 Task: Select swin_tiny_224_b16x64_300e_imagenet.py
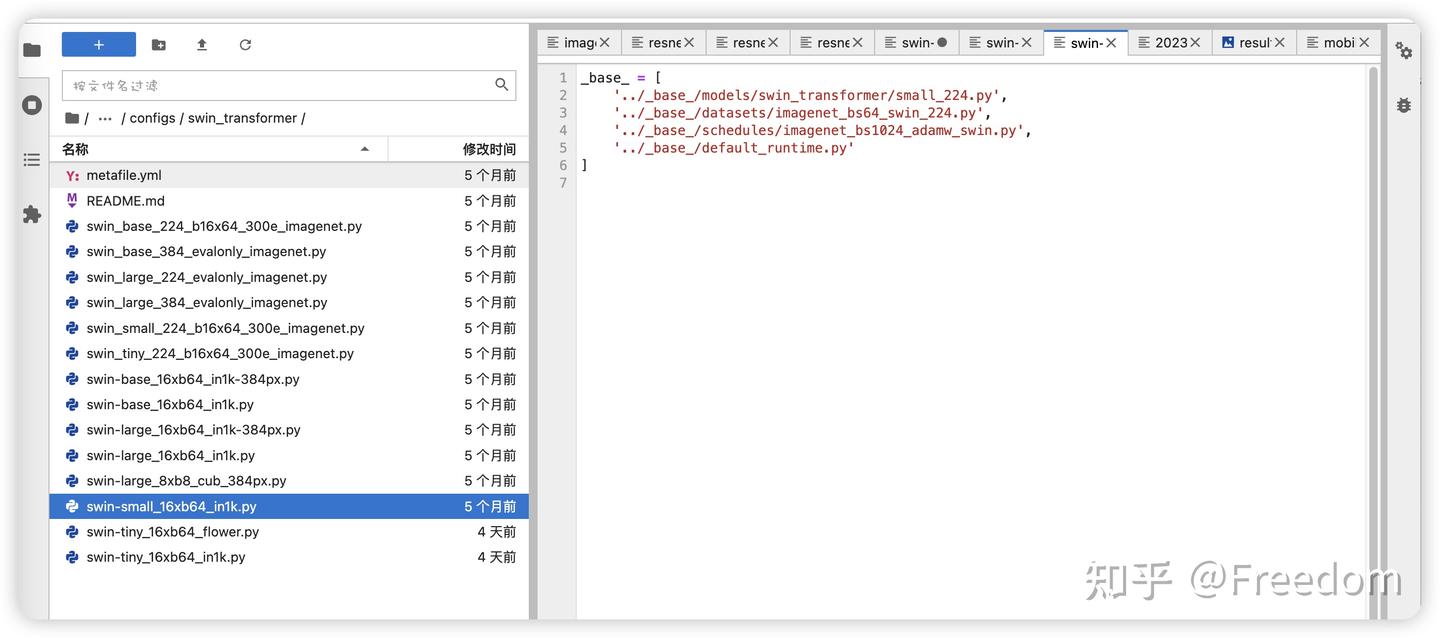tap(289, 354)
